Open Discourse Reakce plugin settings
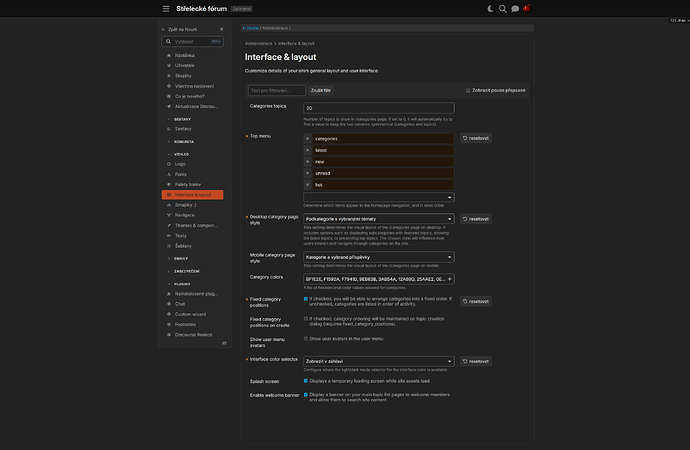Viewport: 690px width, 450px height. [192, 335]
